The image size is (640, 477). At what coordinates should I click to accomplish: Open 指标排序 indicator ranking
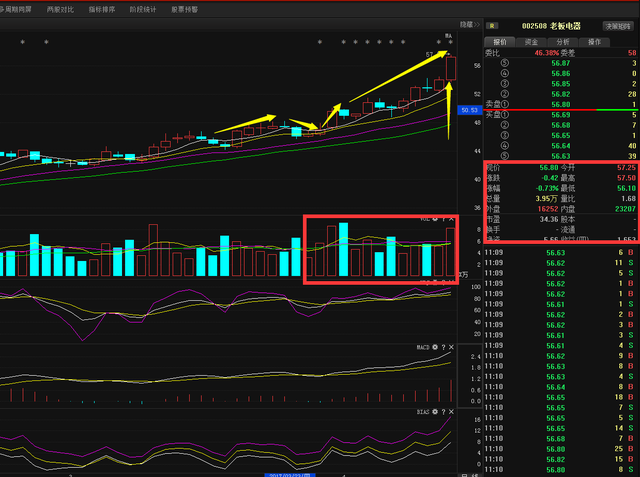101,8
